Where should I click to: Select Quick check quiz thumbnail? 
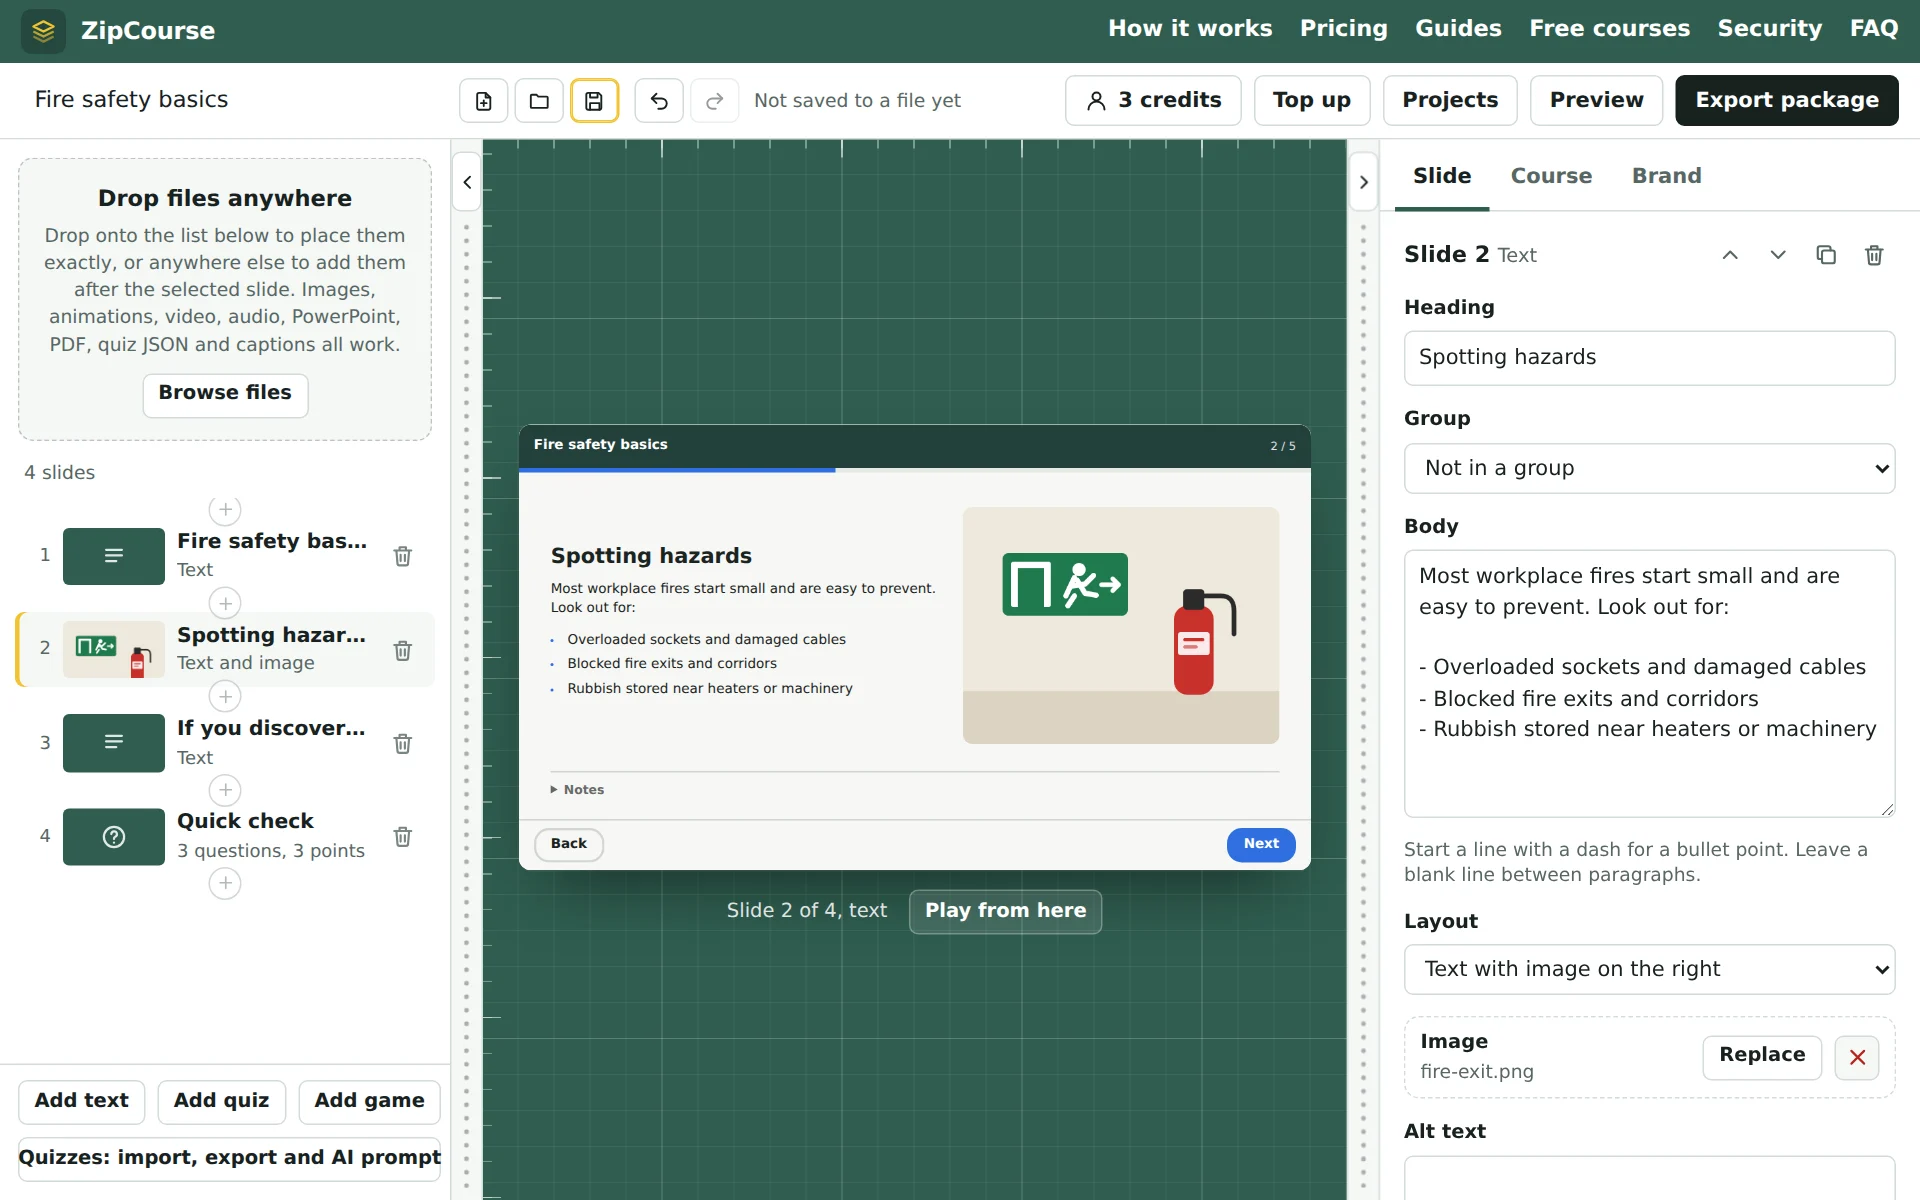(114, 837)
